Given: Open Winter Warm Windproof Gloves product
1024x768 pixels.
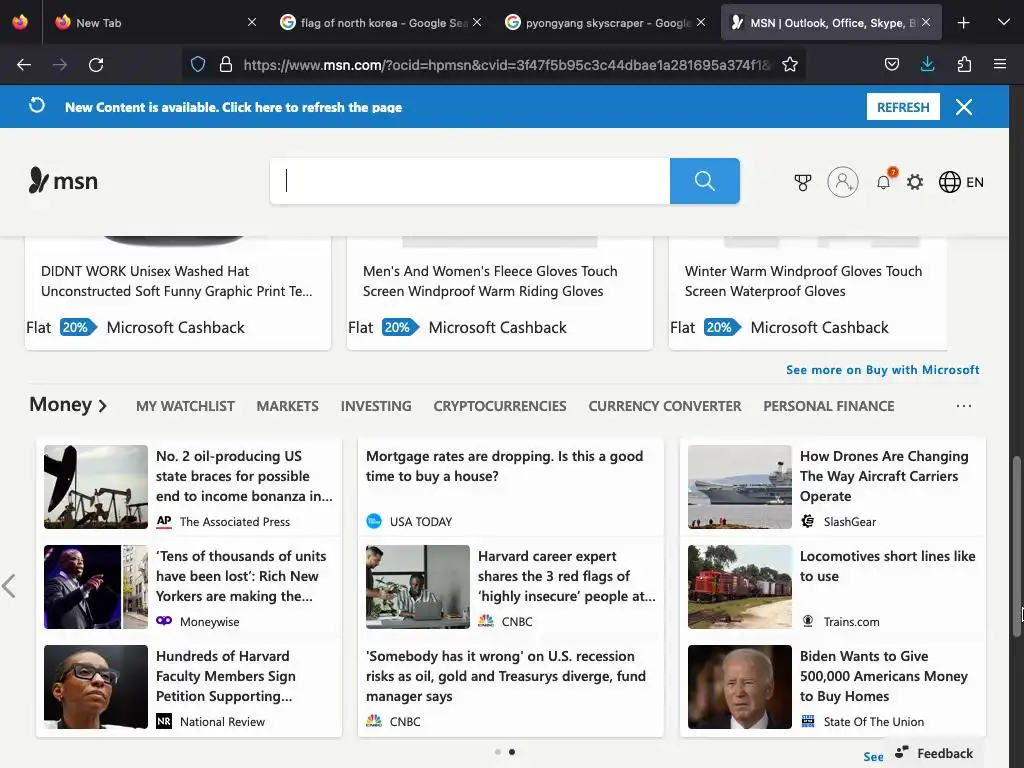Looking at the screenshot, I should click(x=803, y=281).
